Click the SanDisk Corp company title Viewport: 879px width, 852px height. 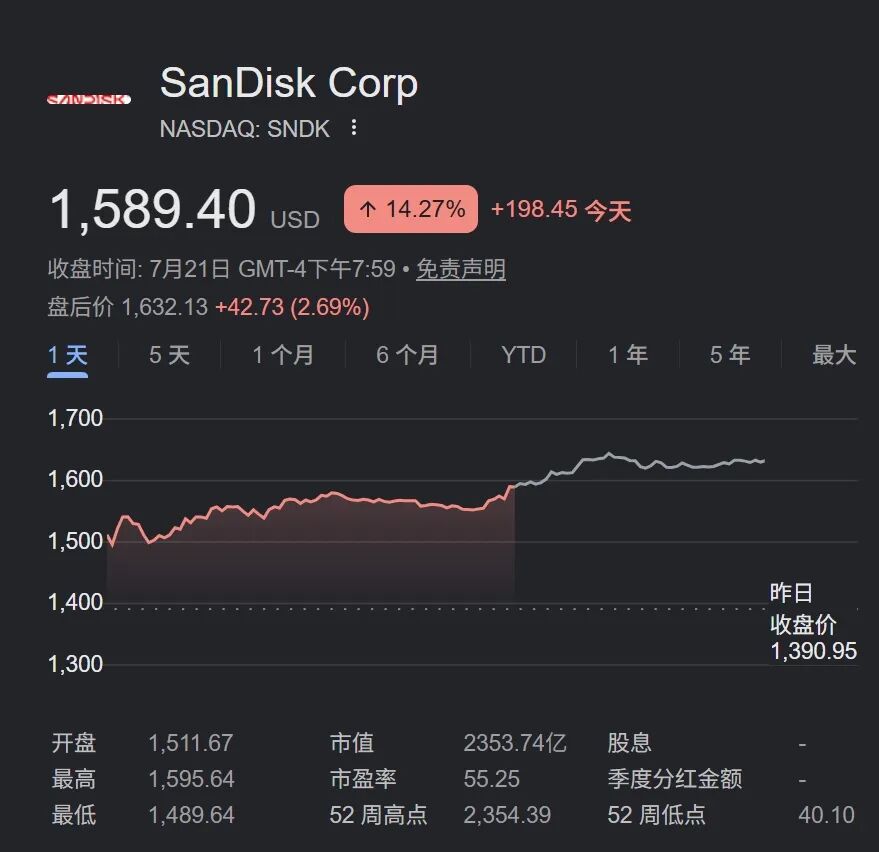pos(289,83)
